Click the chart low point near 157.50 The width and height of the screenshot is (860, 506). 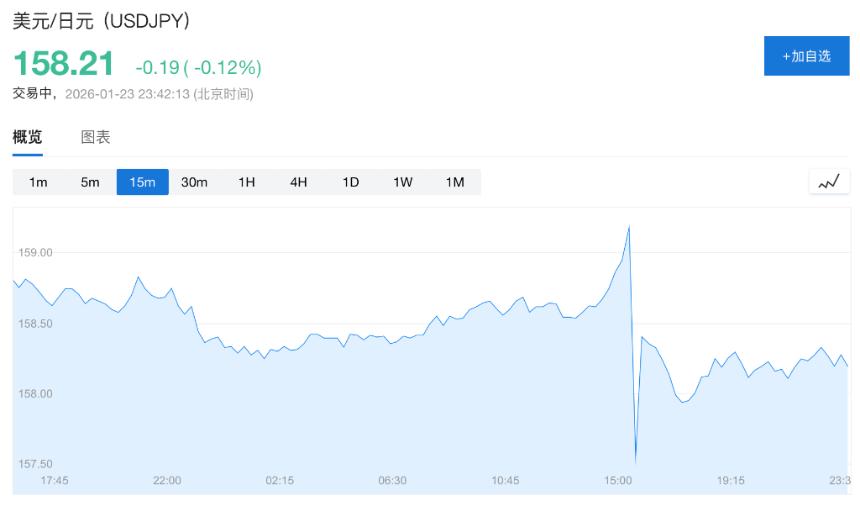[x=636, y=461]
